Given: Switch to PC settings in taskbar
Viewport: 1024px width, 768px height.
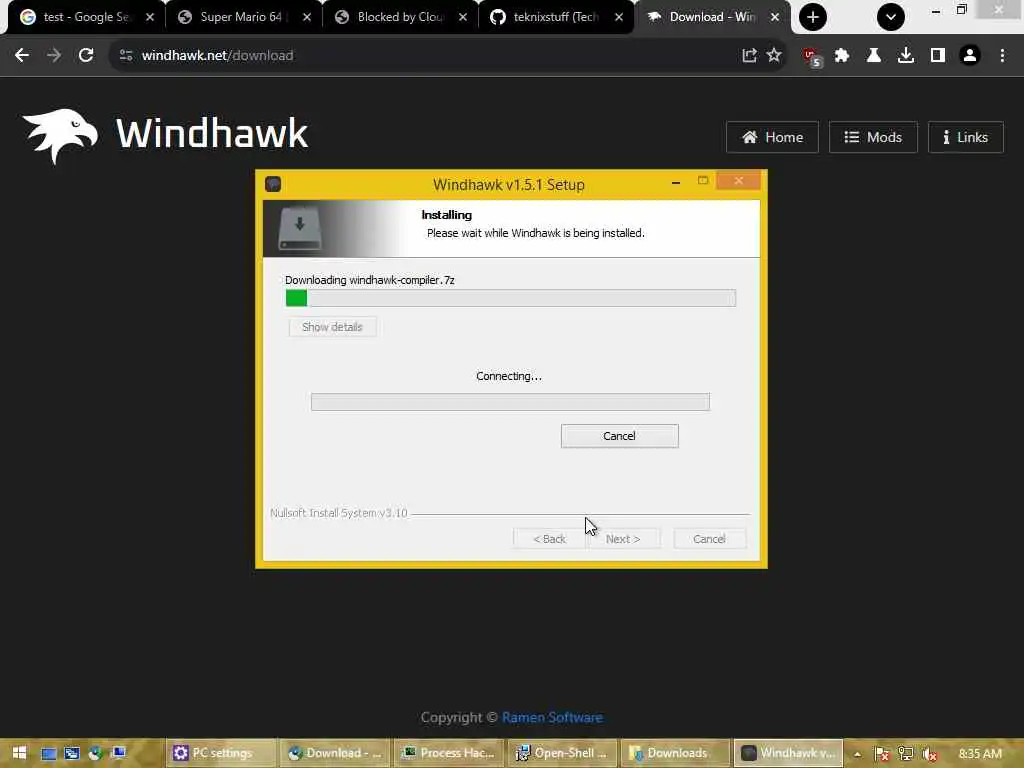Looking at the screenshot, I should [x=221, y=753].
